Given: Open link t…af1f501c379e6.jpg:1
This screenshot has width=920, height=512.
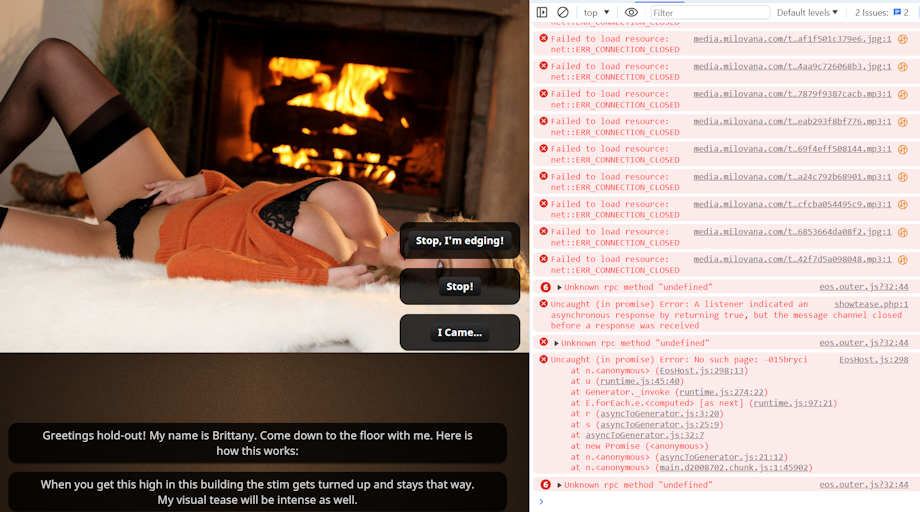Looking at the screenshot, I should tap(792, 39).
